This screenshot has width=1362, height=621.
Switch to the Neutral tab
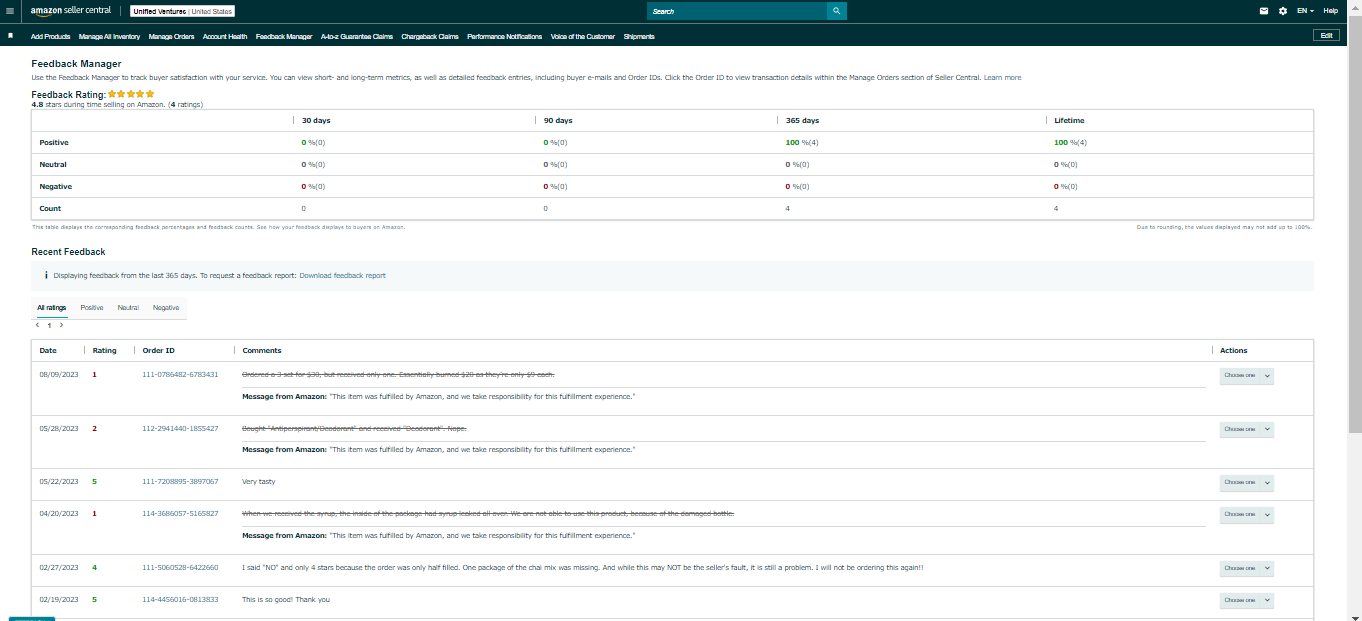(x=128, y=308)
